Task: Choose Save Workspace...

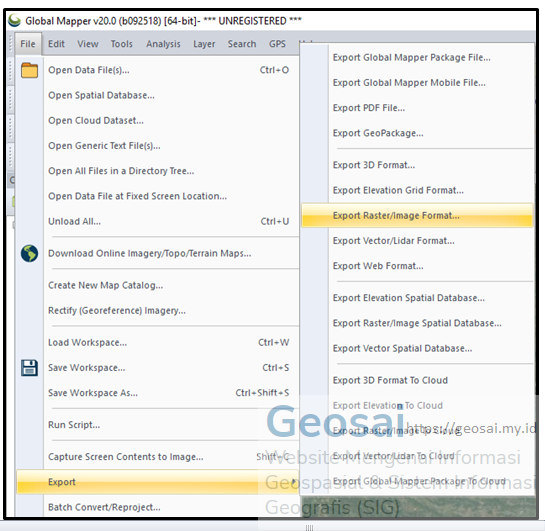Action: (x=158, y=368)
